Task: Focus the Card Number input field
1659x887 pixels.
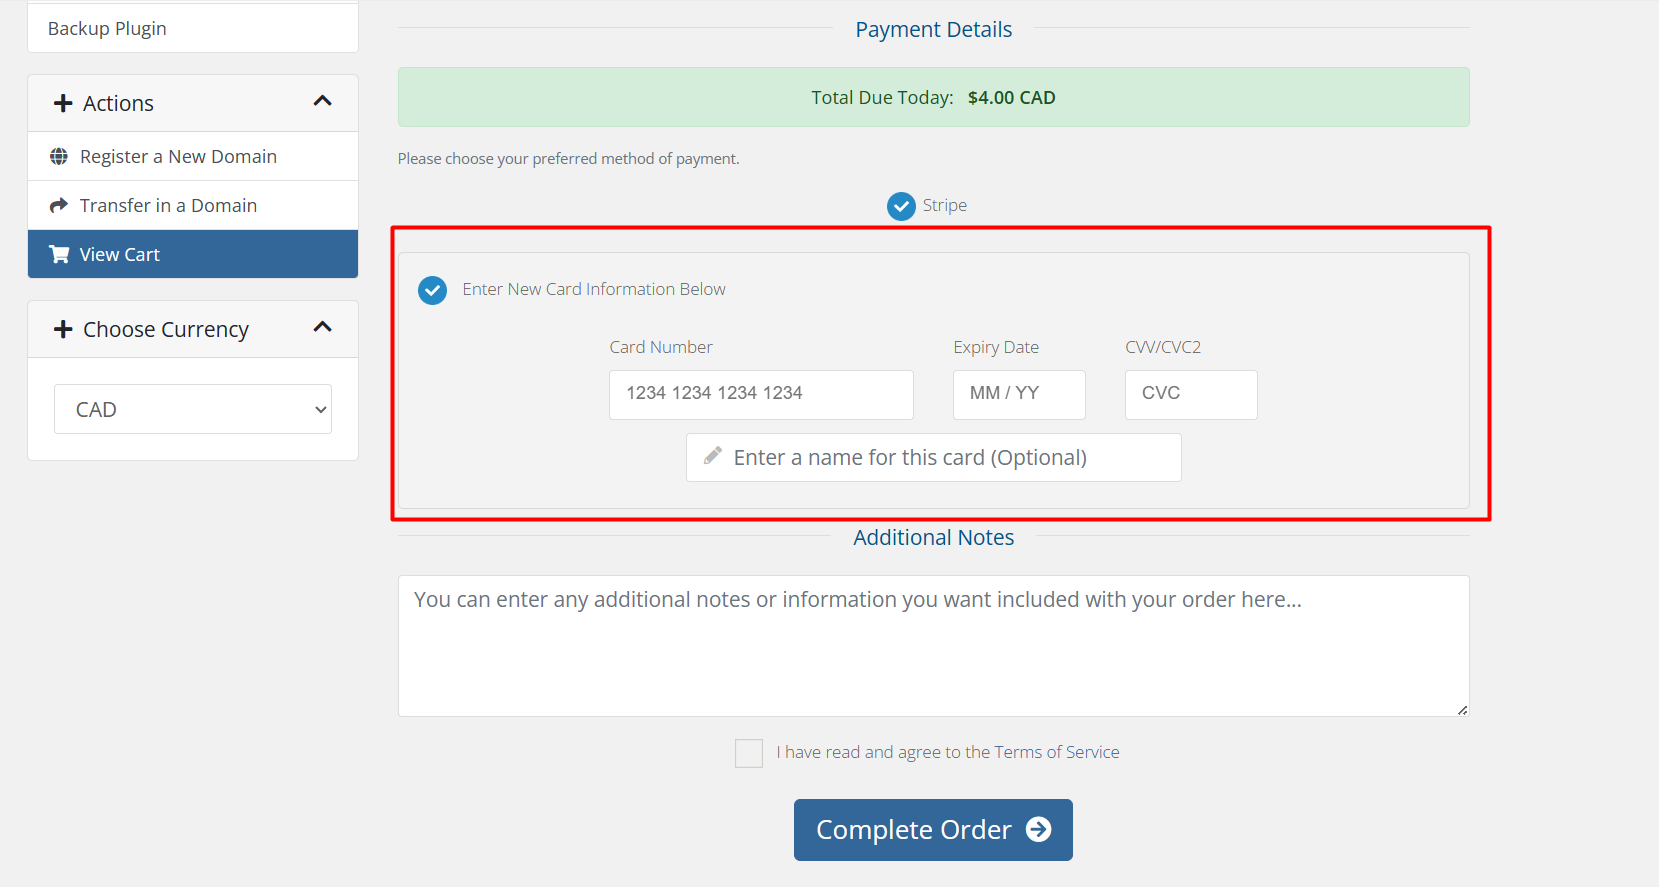Action: click(x=761, y=394)
